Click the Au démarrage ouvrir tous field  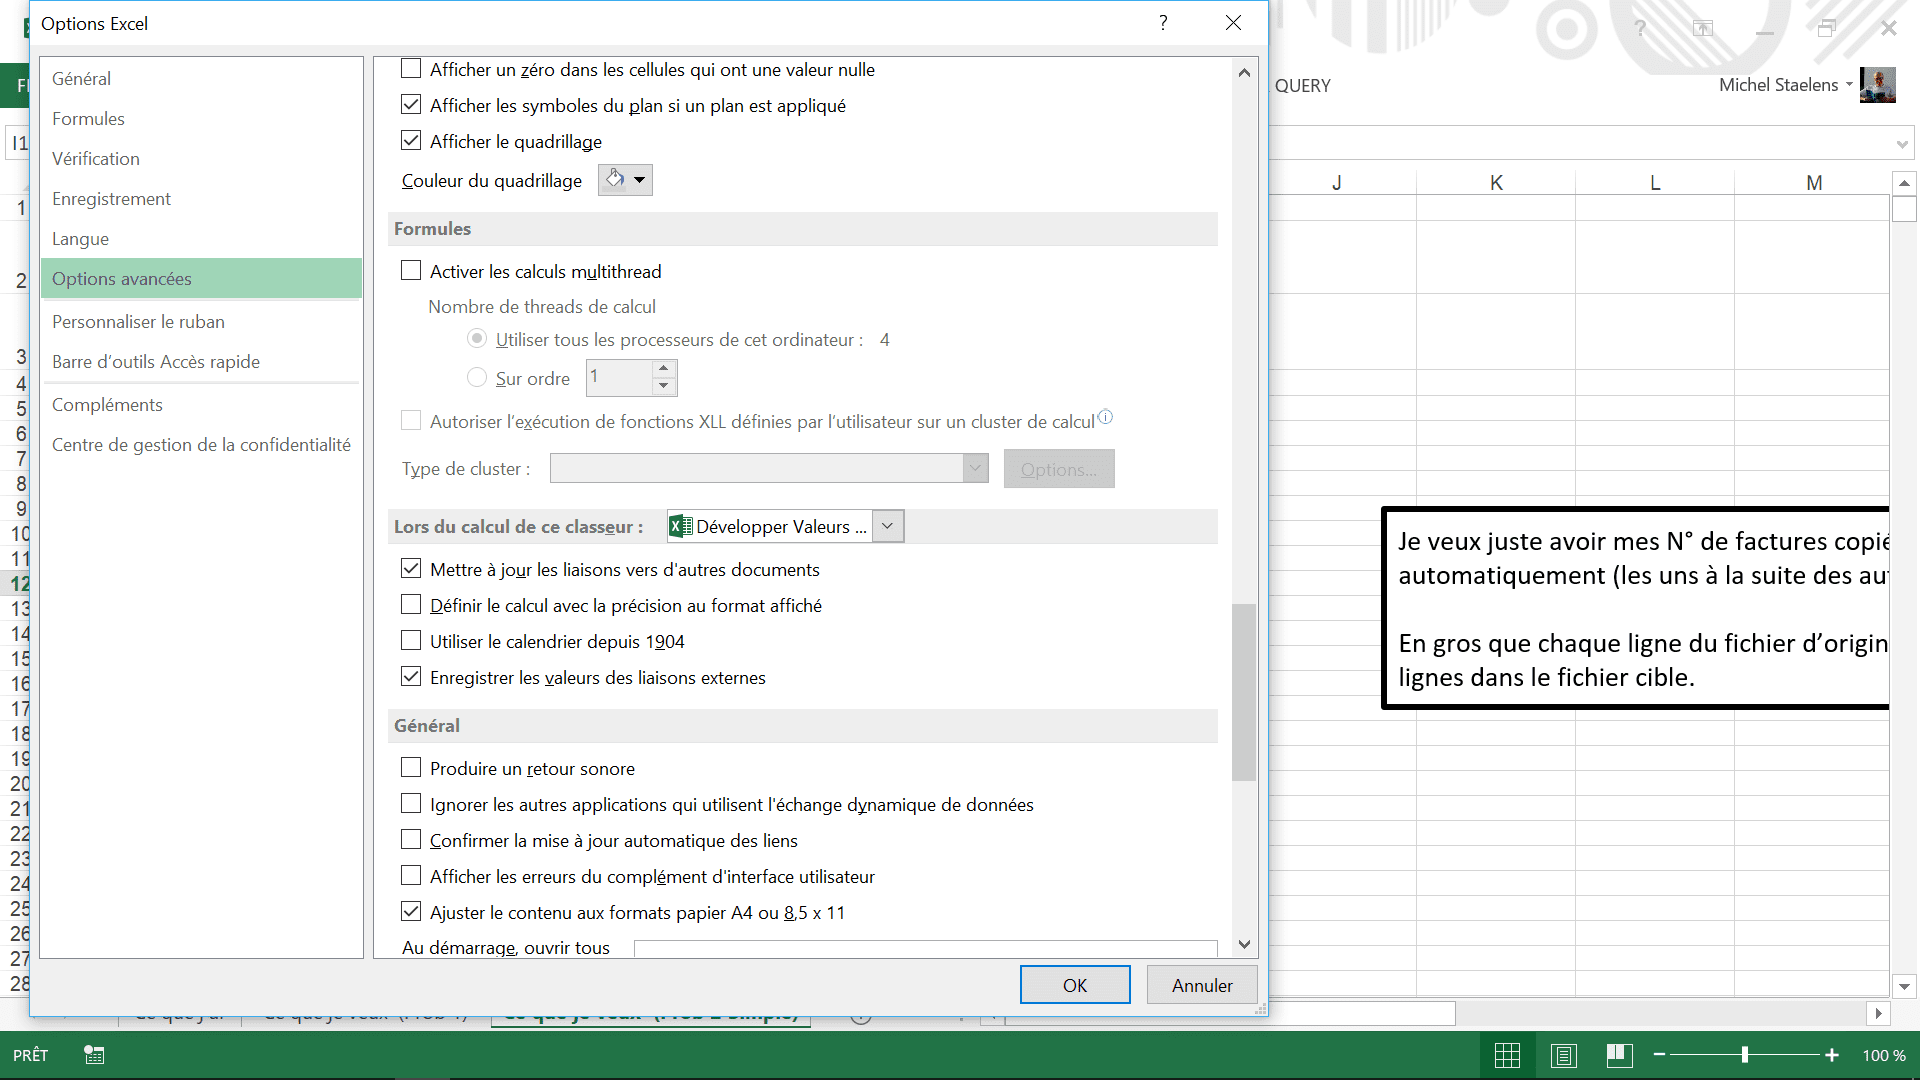click(x=925, y=948)
